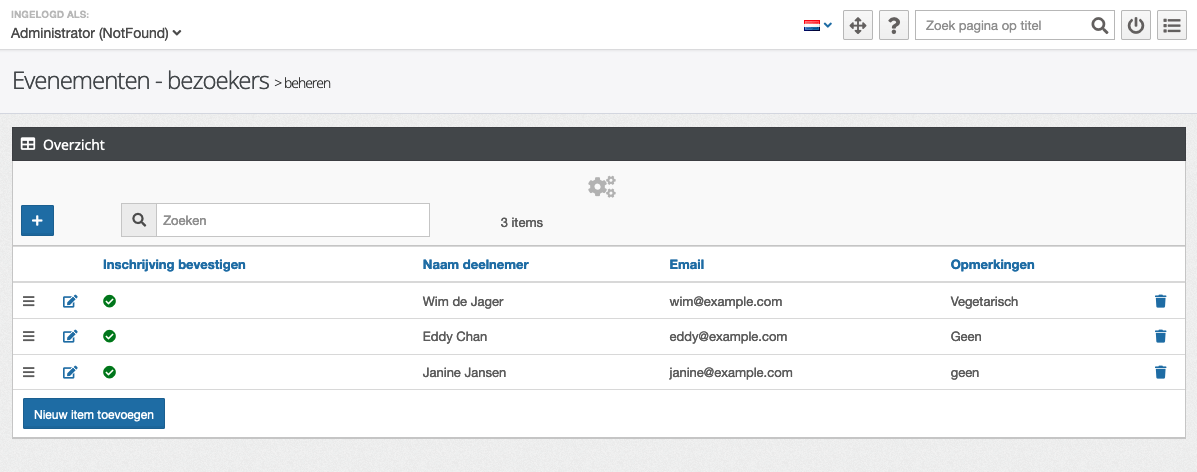
Task: Toggle confirmation checkmark for Wim de Jager
Action: click(110, 301)
